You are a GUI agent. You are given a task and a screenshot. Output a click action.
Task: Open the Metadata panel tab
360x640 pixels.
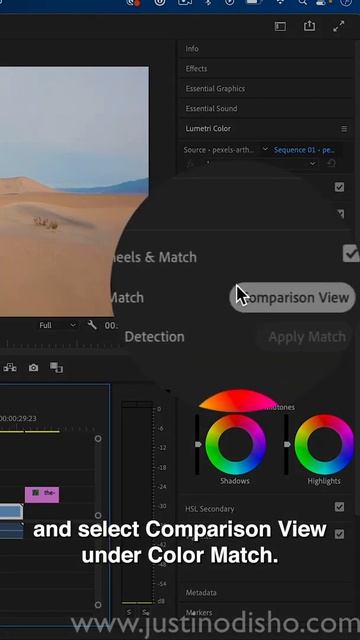point(201,593)
